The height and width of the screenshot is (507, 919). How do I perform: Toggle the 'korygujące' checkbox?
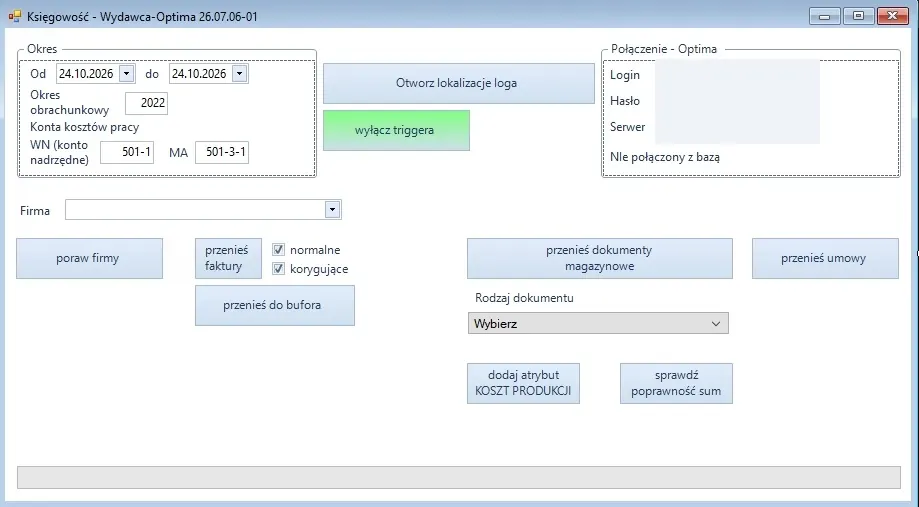[x=278, y=269]
